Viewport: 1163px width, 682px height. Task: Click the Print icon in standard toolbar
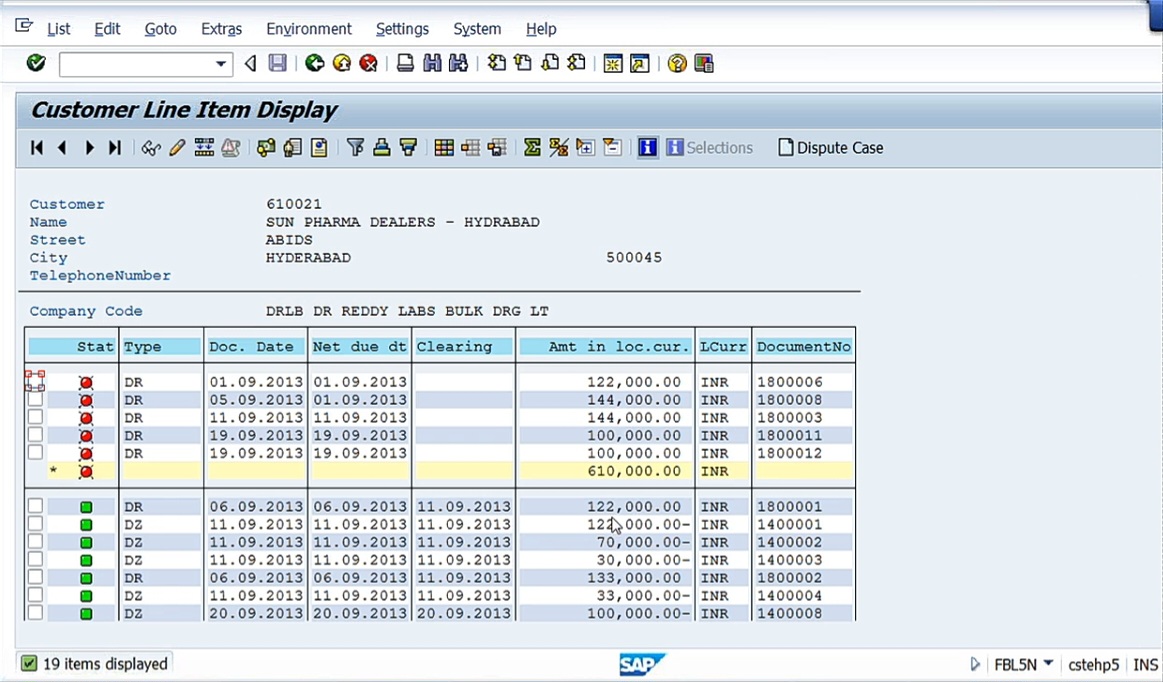pyautogui.click(x=405, y=63)
